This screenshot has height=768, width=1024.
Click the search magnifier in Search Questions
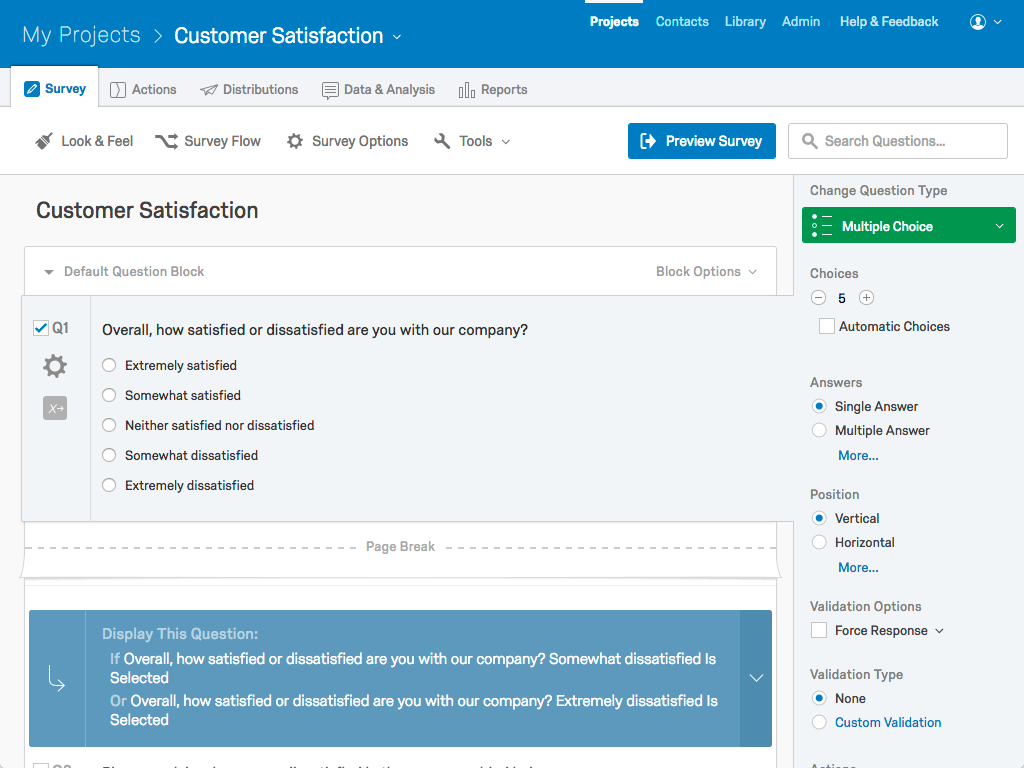click(x=808, y=141)
